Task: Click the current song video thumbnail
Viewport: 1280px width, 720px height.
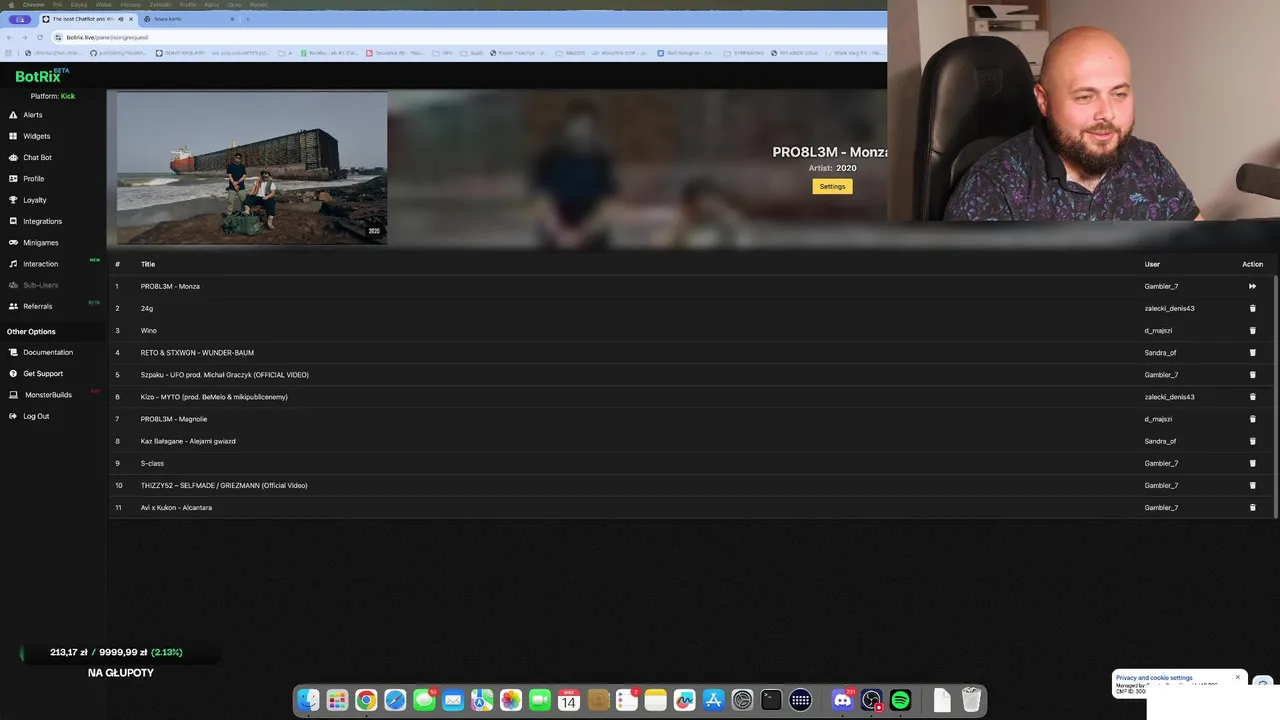Action: tap(251, 168)
